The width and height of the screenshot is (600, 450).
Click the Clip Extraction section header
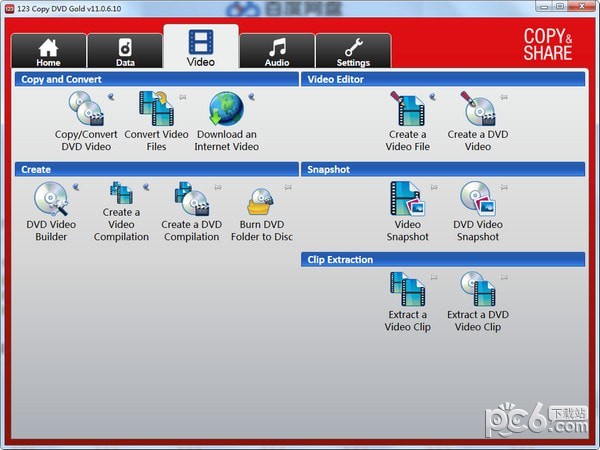pyautogui.click(x=443, y=259)
